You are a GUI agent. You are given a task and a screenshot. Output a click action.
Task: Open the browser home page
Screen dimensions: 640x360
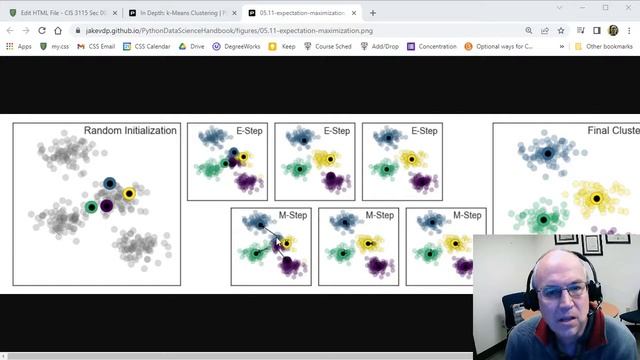click(58, 31)
